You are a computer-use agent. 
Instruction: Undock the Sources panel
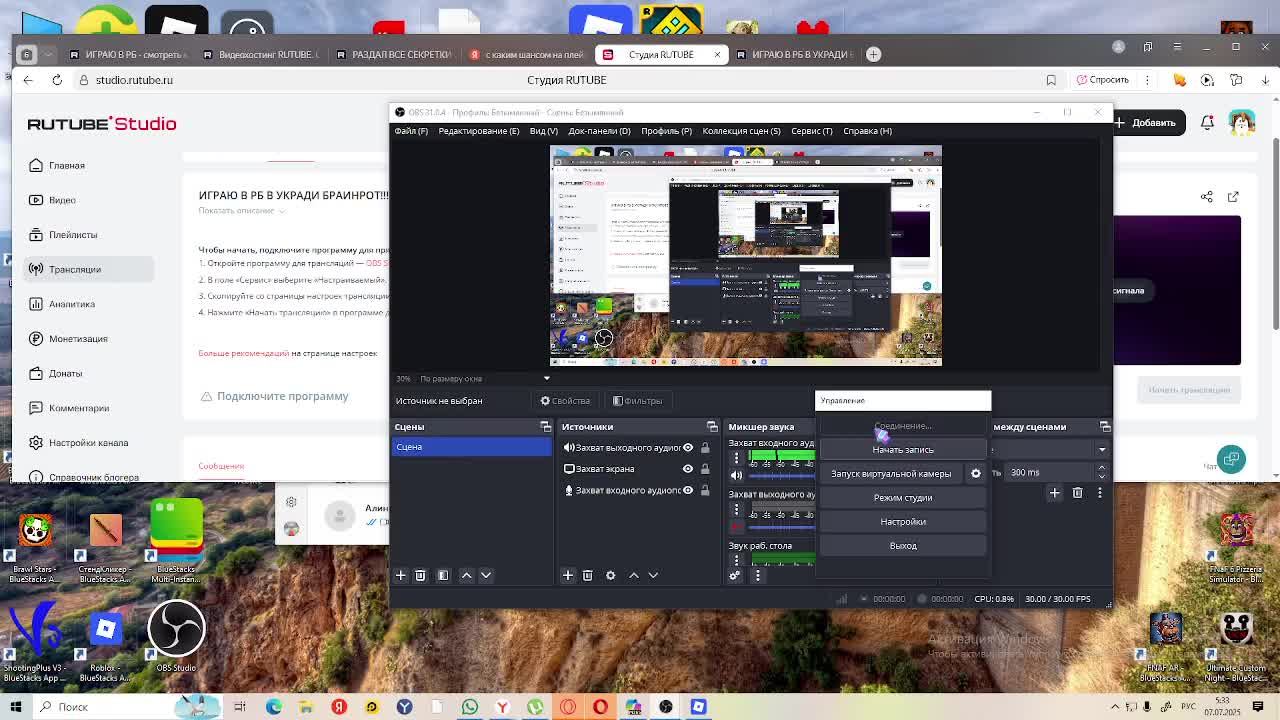pos(712,427)
